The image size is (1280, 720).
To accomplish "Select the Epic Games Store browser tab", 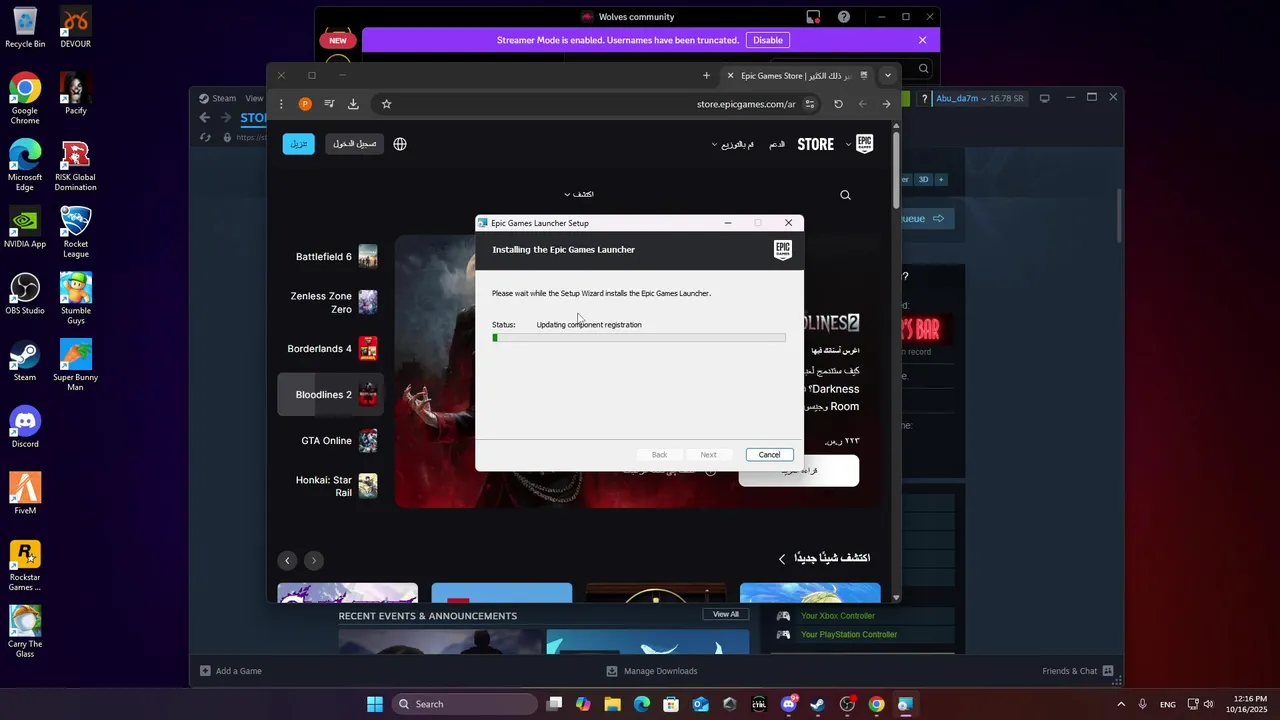I will (797, 75).
